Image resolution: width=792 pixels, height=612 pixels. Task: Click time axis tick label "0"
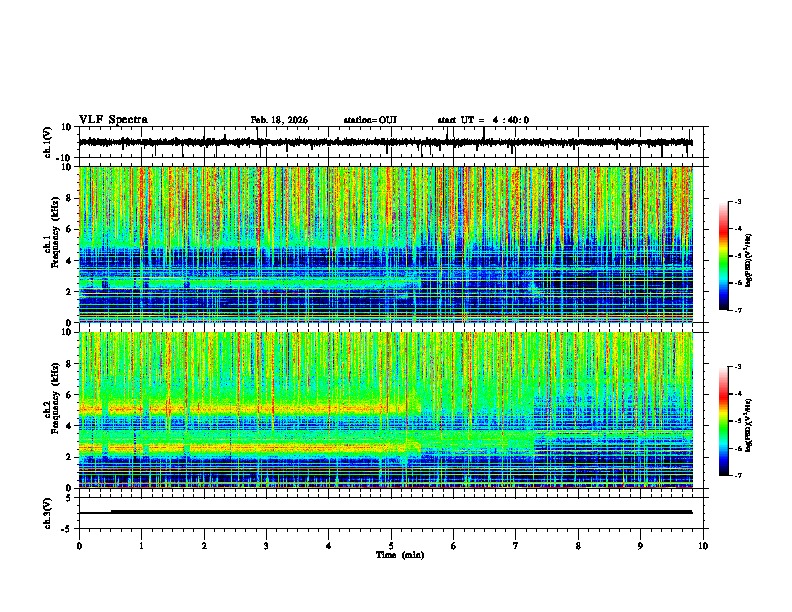(x=79, y=546)
